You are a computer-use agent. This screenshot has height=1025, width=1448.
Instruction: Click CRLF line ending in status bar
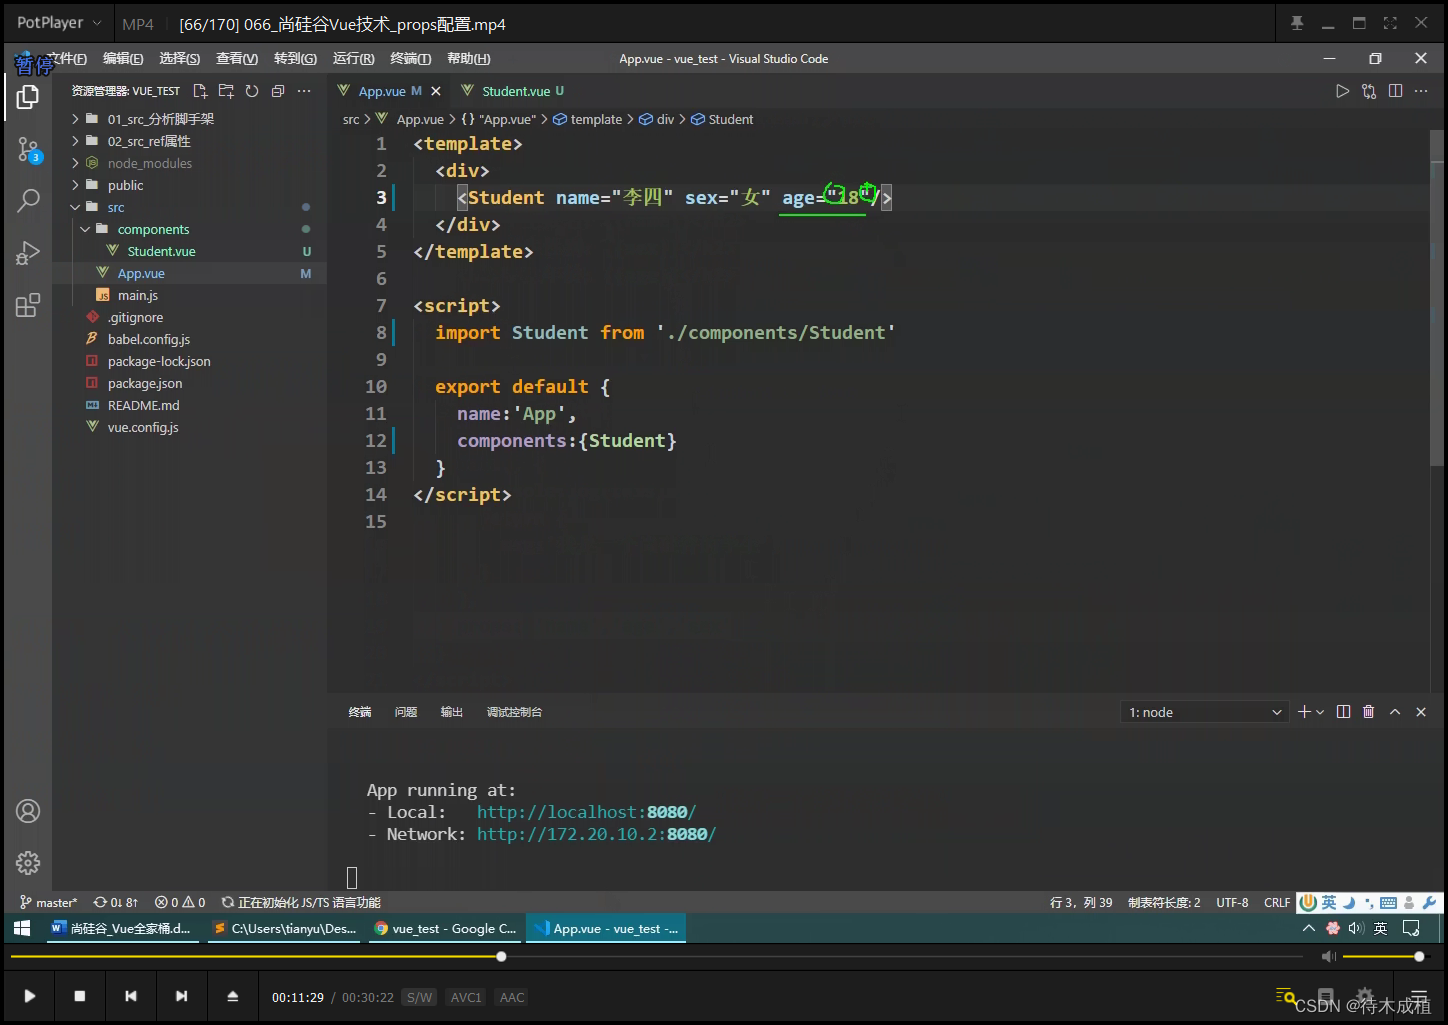click(1277, 902)
